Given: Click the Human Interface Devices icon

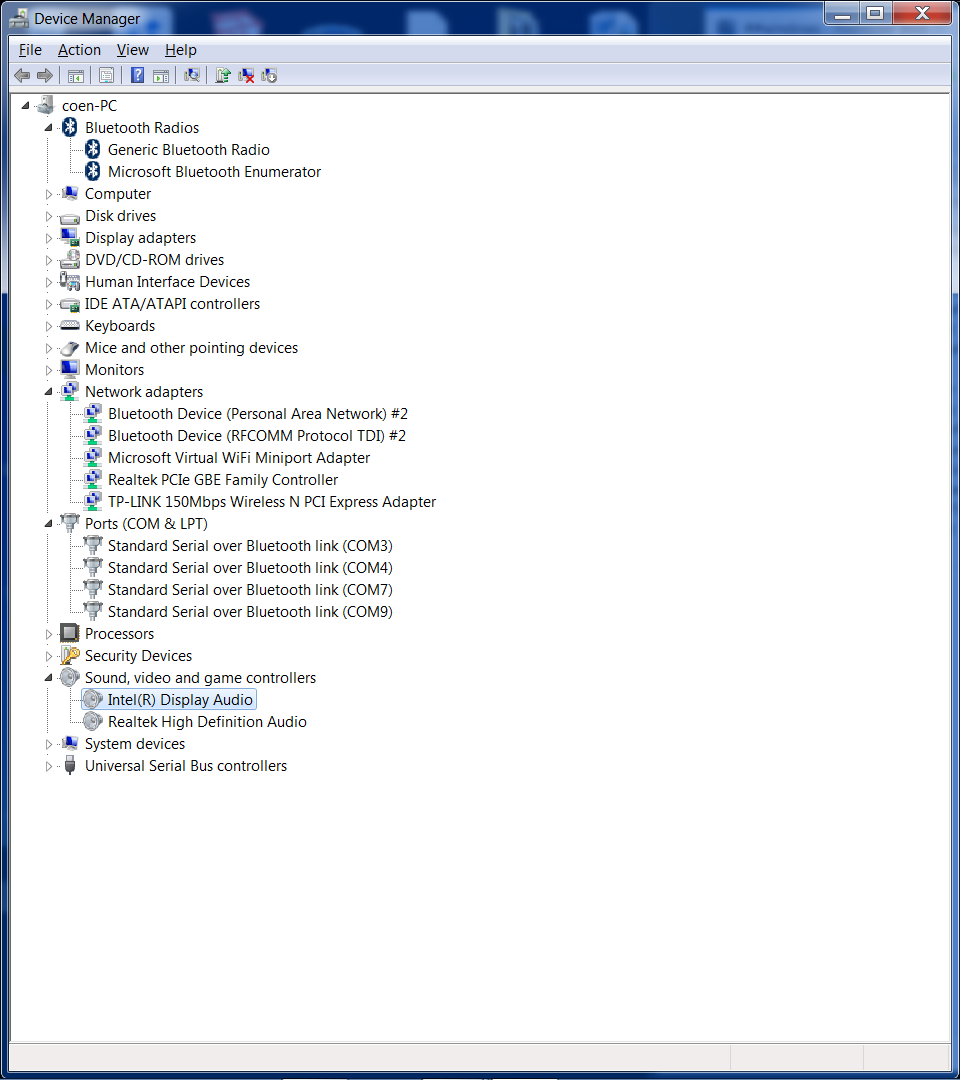Looking at the screenshot, I should click(x=70, y=281).
